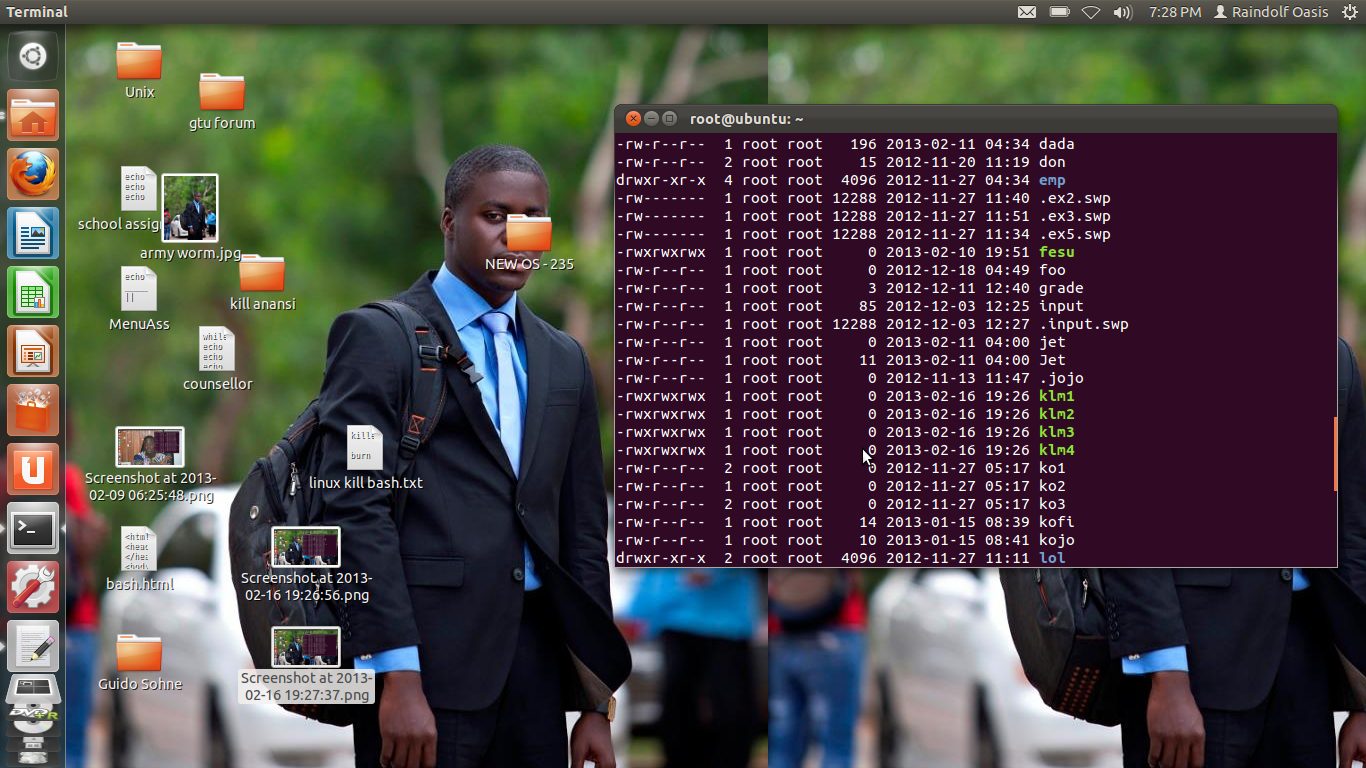This screenshot has height=768, width=1366.
Task: Launch LibreOffice Writer from the launcher
Action: (x=32, y=233)
